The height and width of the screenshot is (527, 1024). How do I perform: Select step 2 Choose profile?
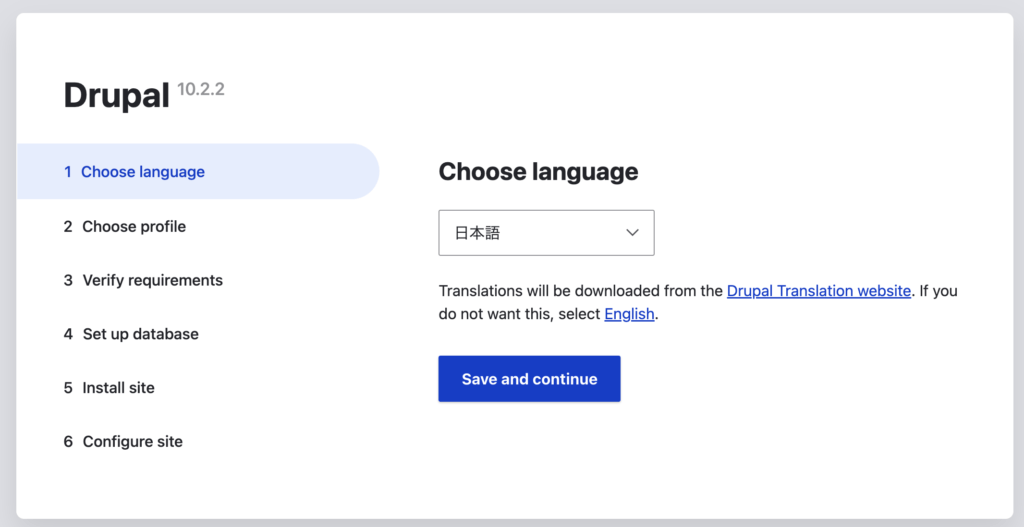pos(125,227)
